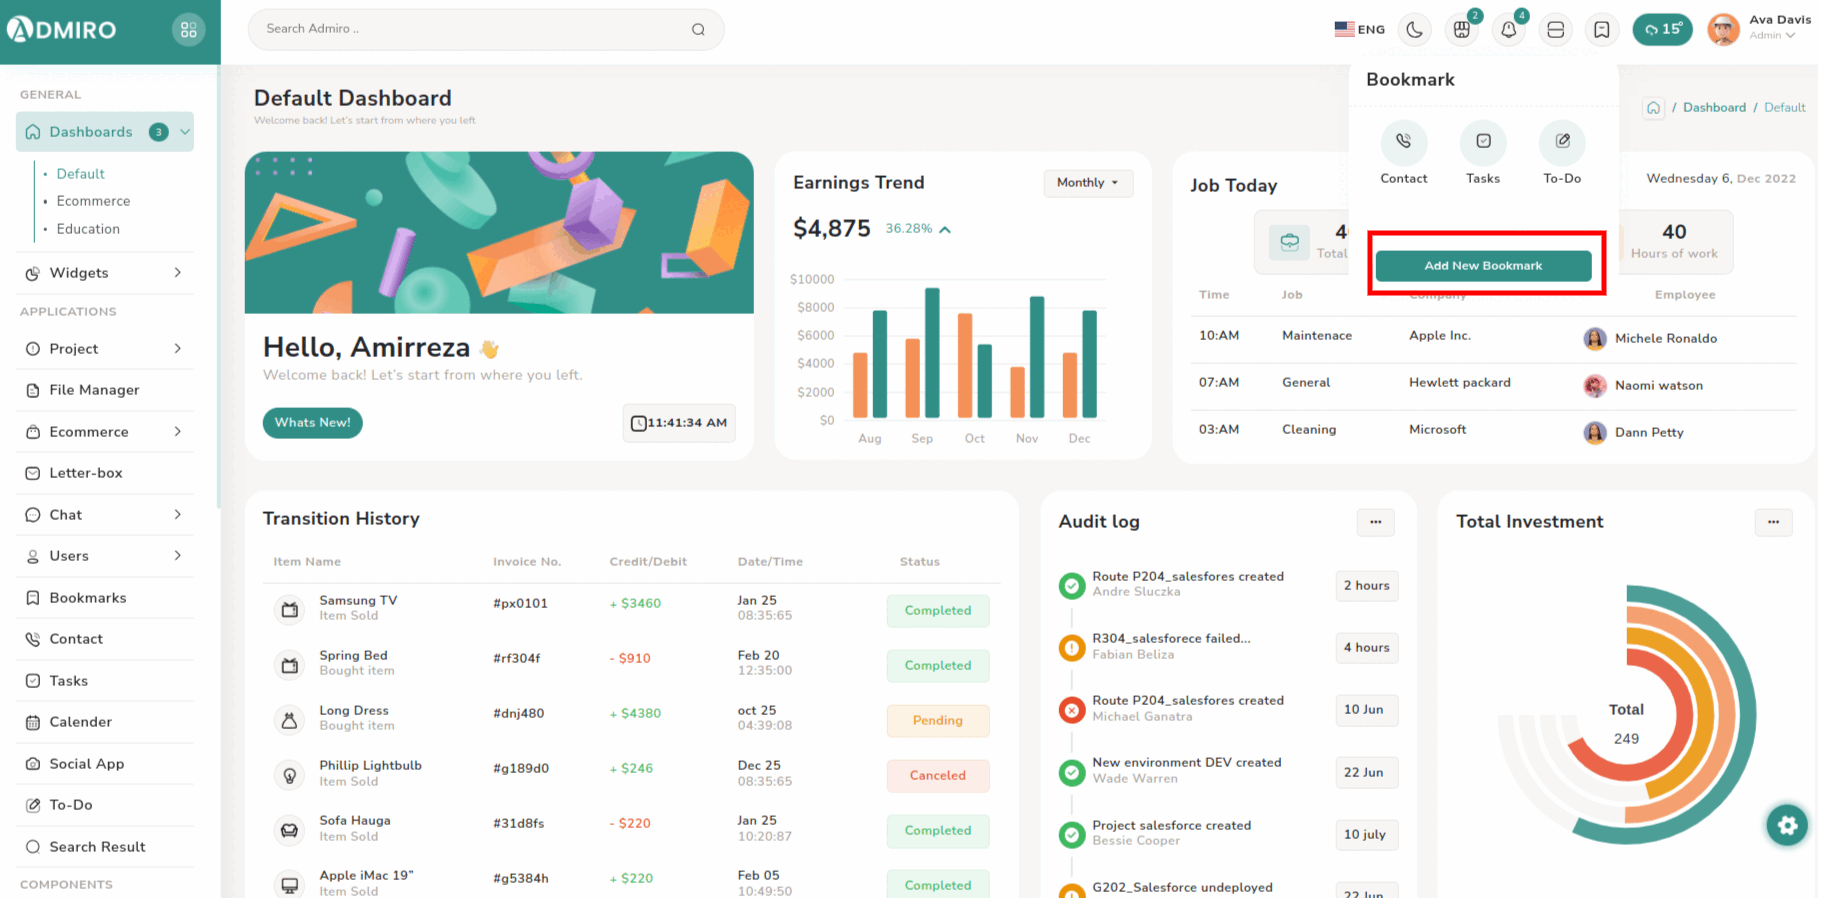Open File Manager from the sidebar

(94, 390)
